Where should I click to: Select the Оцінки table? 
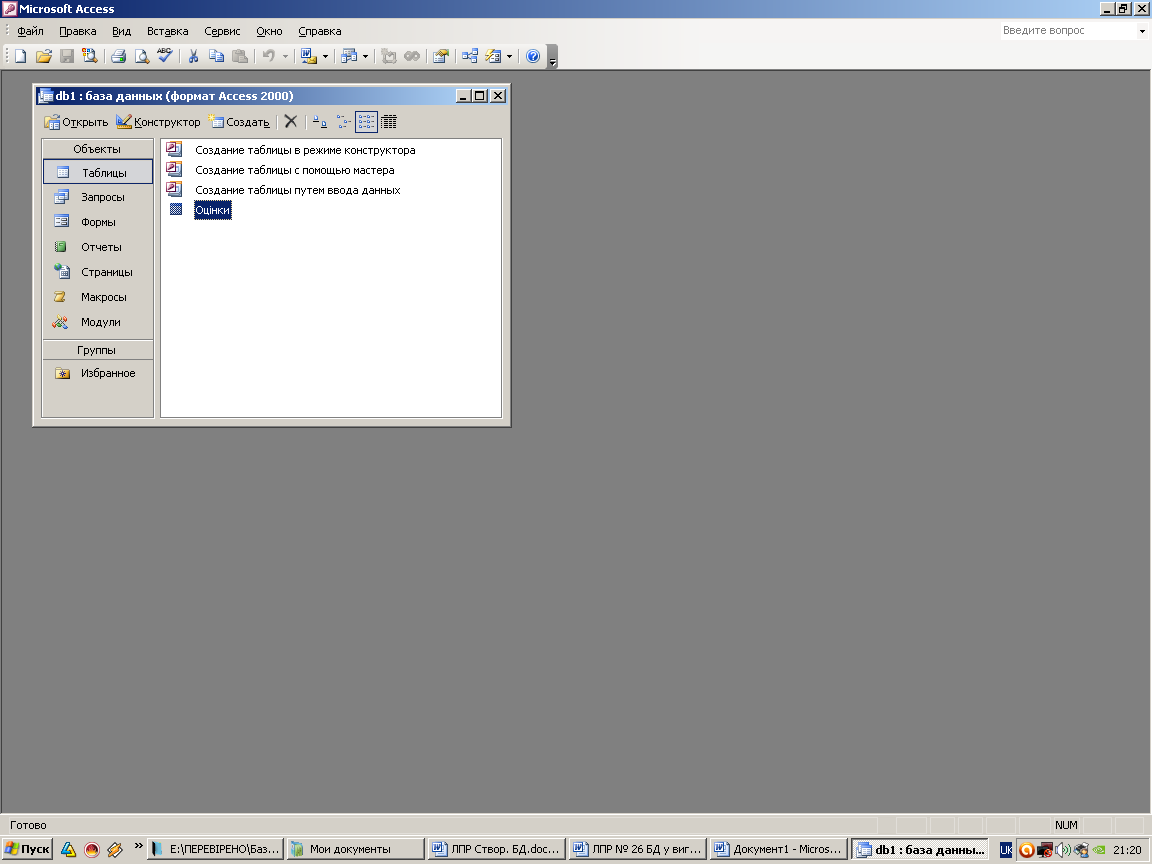tap(212, 210)
